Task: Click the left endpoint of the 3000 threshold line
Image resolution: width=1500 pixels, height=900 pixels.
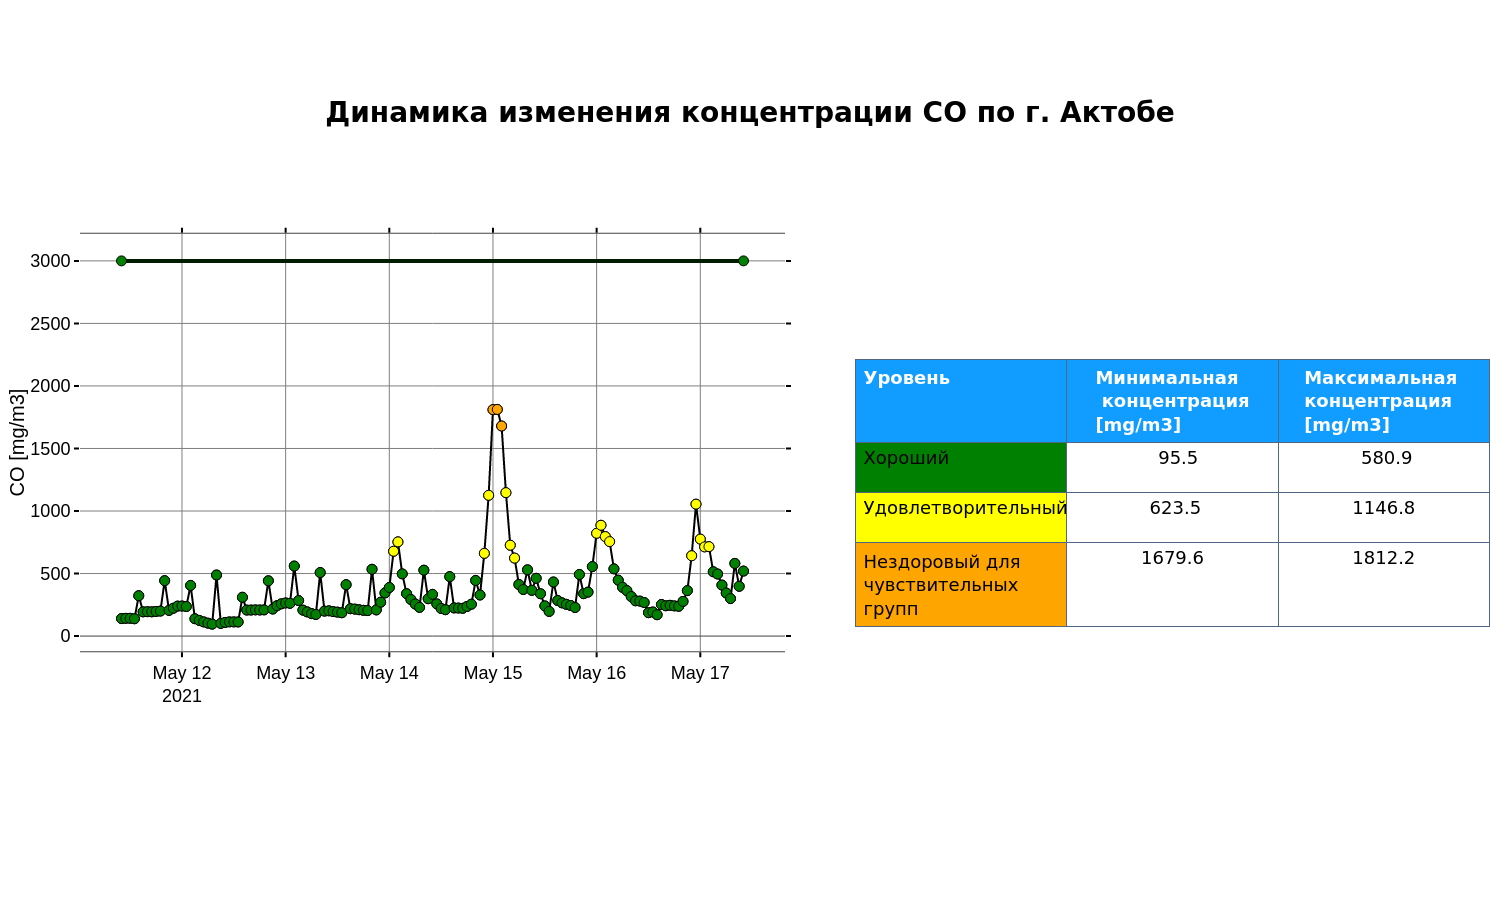Action: click(121, 261)
